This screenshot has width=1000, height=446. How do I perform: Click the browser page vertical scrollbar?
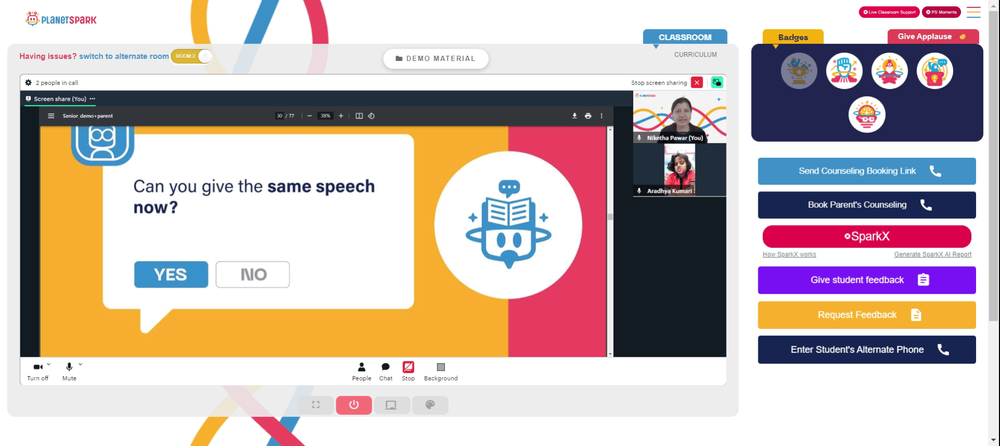pos(994,166)
